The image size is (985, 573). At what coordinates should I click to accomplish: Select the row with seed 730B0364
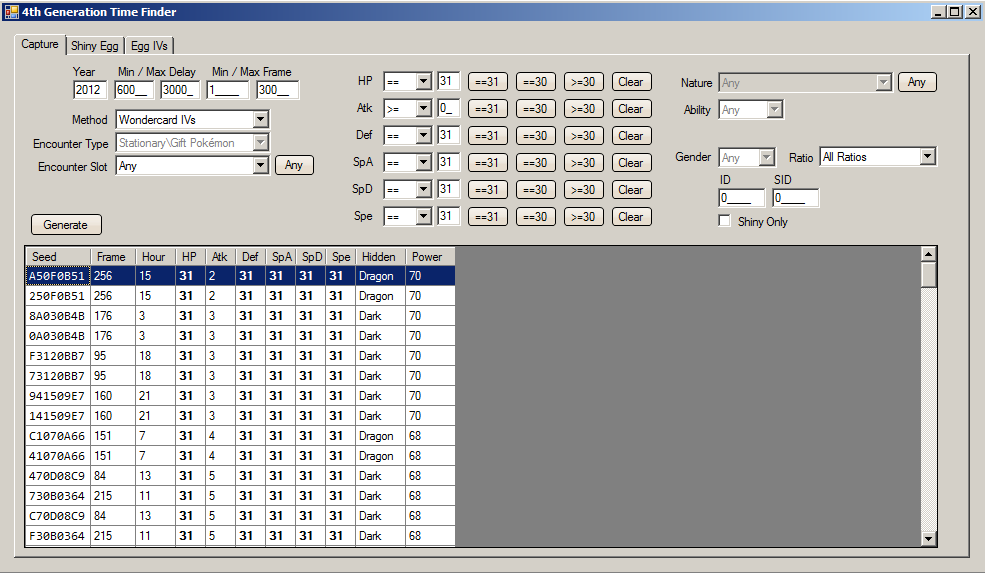coord(241,496)
